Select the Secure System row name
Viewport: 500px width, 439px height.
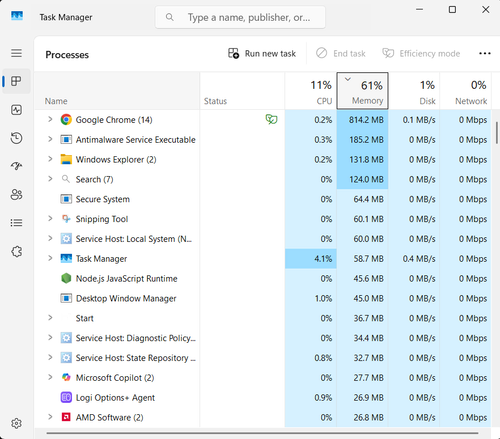click(x=103, y=199)
